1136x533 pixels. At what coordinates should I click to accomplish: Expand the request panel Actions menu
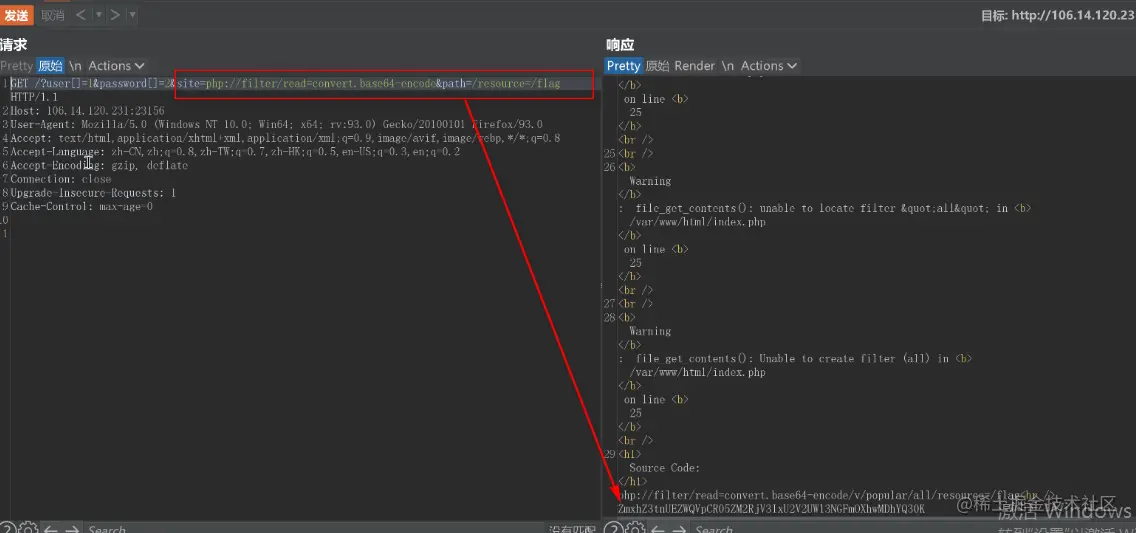[x=117, y=66]
